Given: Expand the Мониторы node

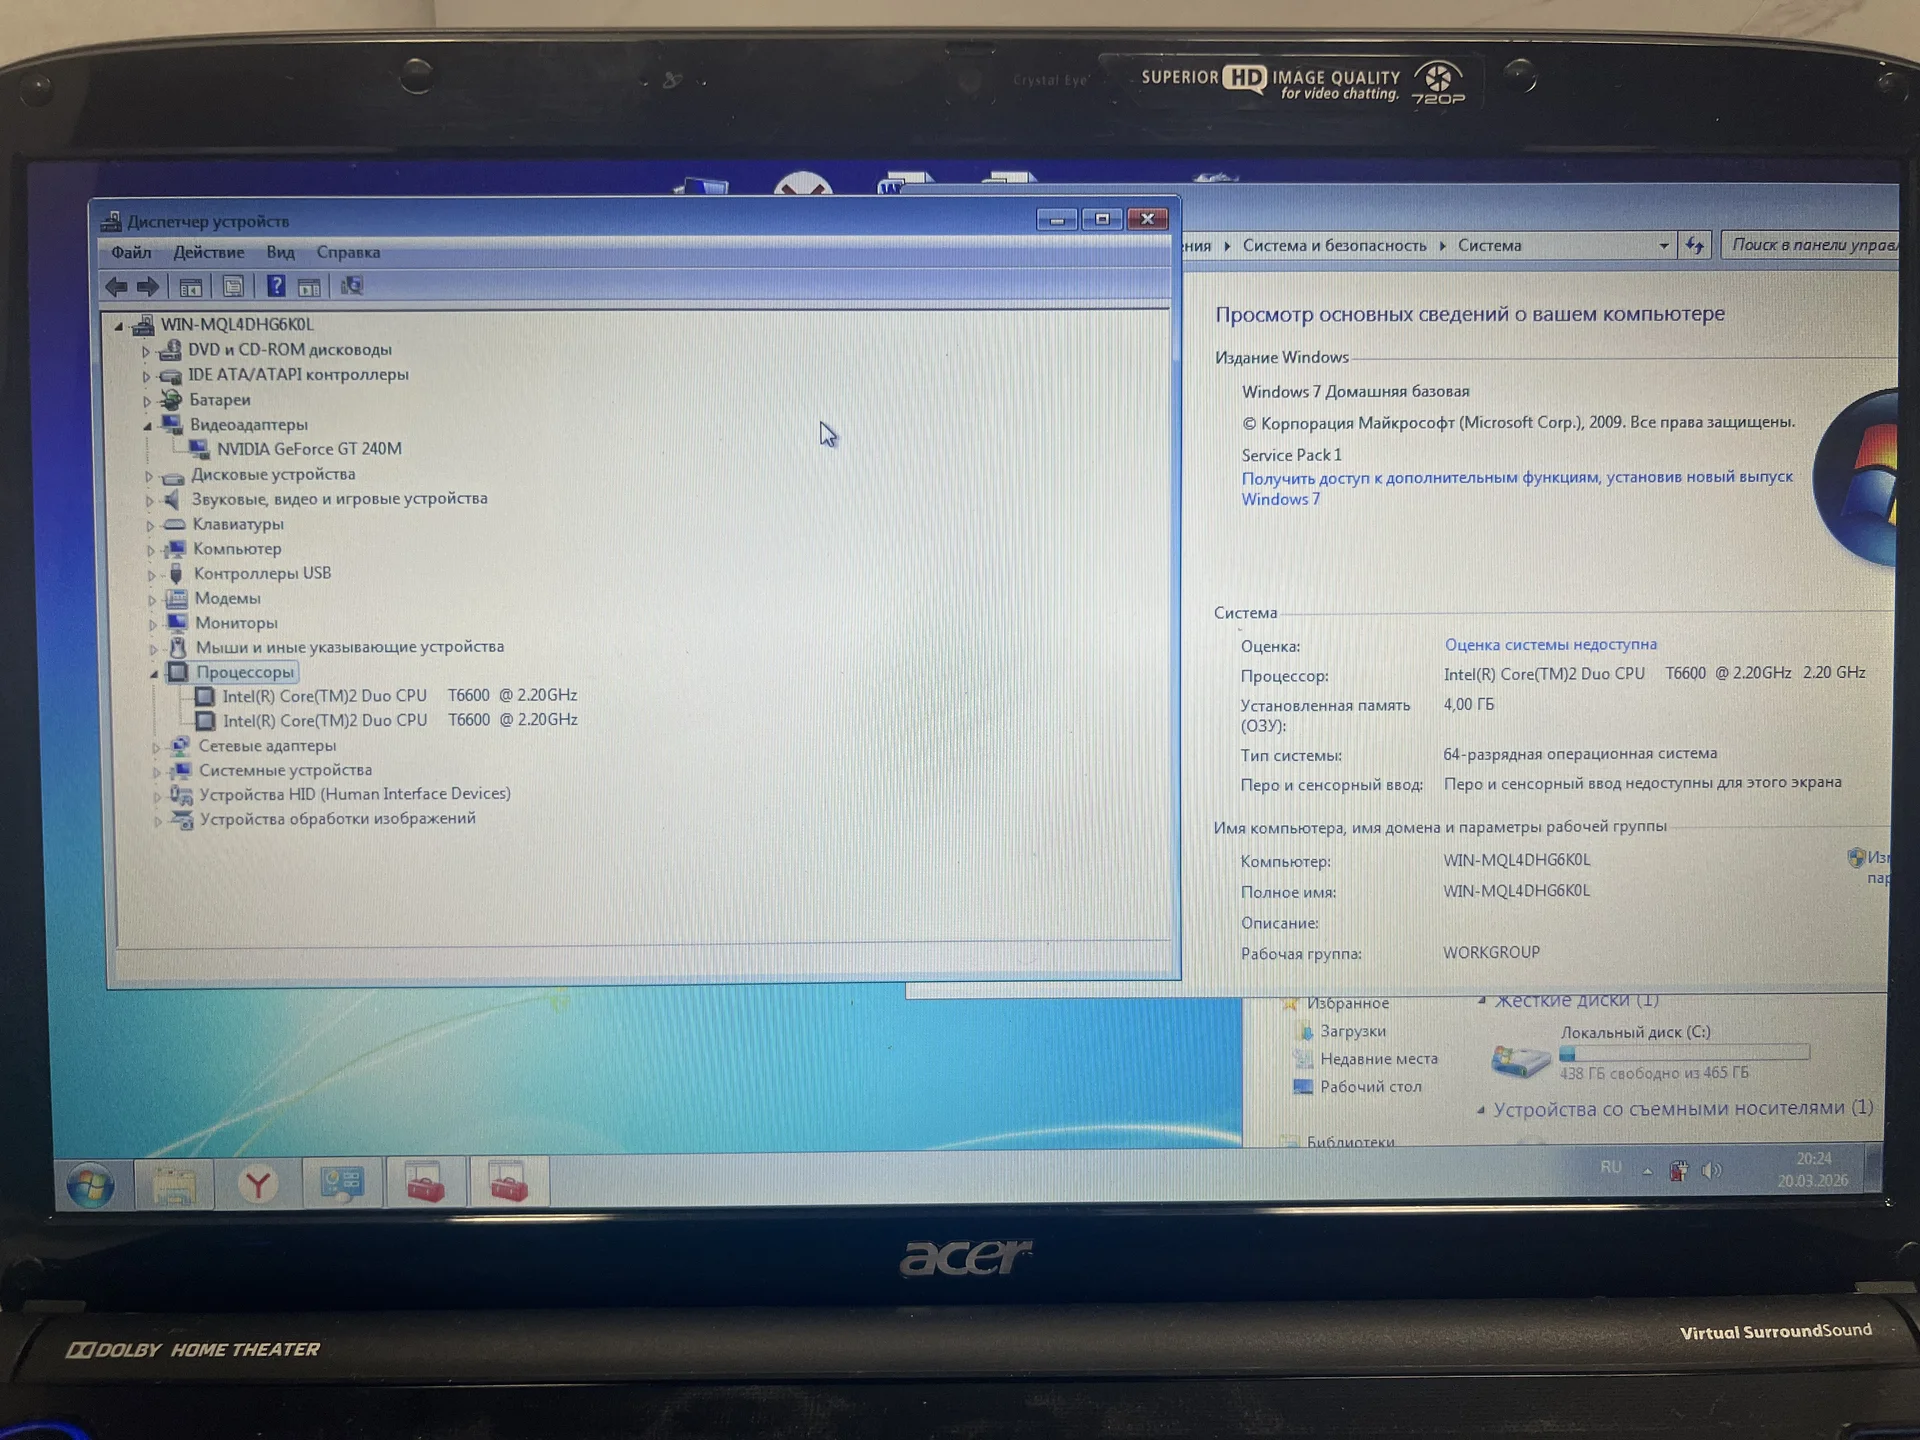Looking at the screenshot, I should pyautogui.click(x=153, y=624).
